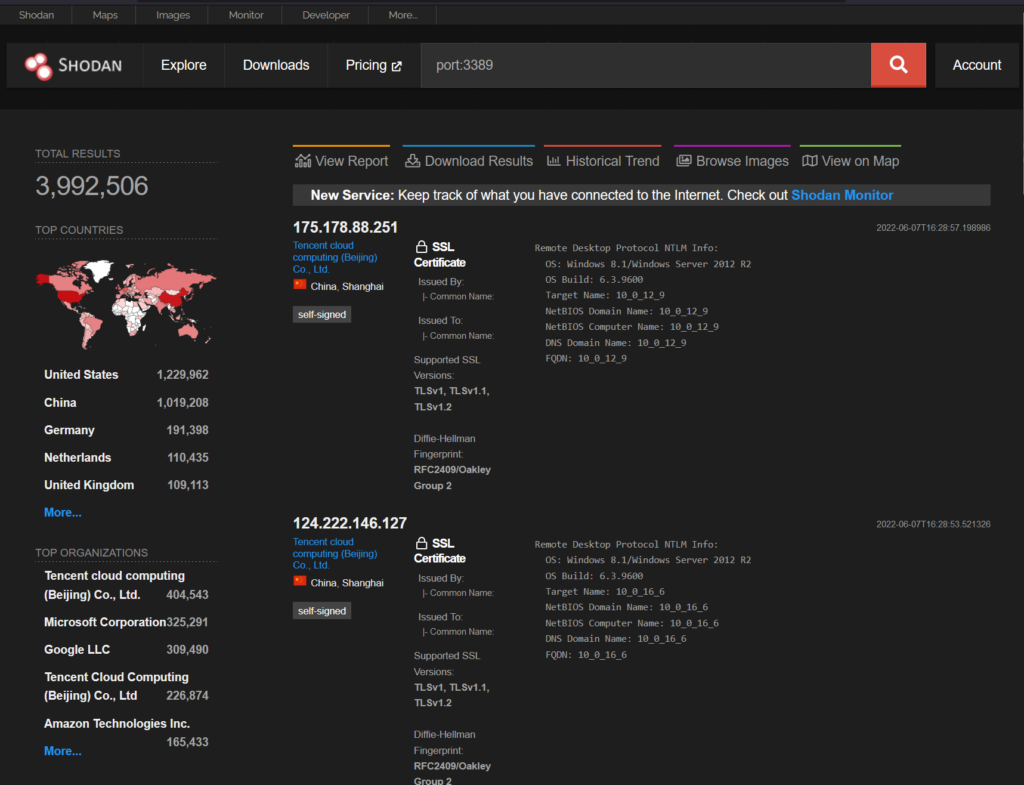Image resolution: width=1024 pixels, height=785 pixels.
Task: Click the View Report chart icon
Action: point(303,161)
